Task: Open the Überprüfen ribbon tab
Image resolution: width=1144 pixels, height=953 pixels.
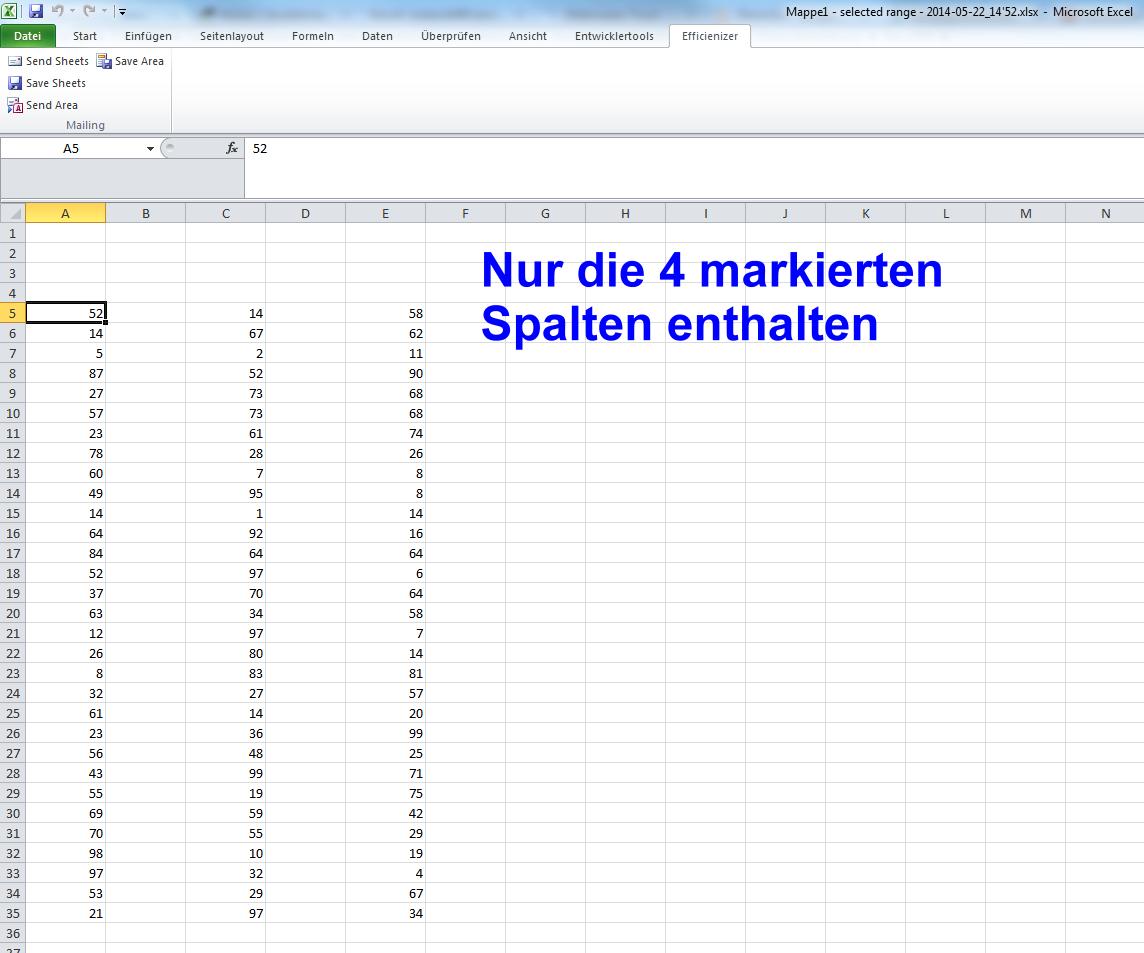Action: [451, 36]
